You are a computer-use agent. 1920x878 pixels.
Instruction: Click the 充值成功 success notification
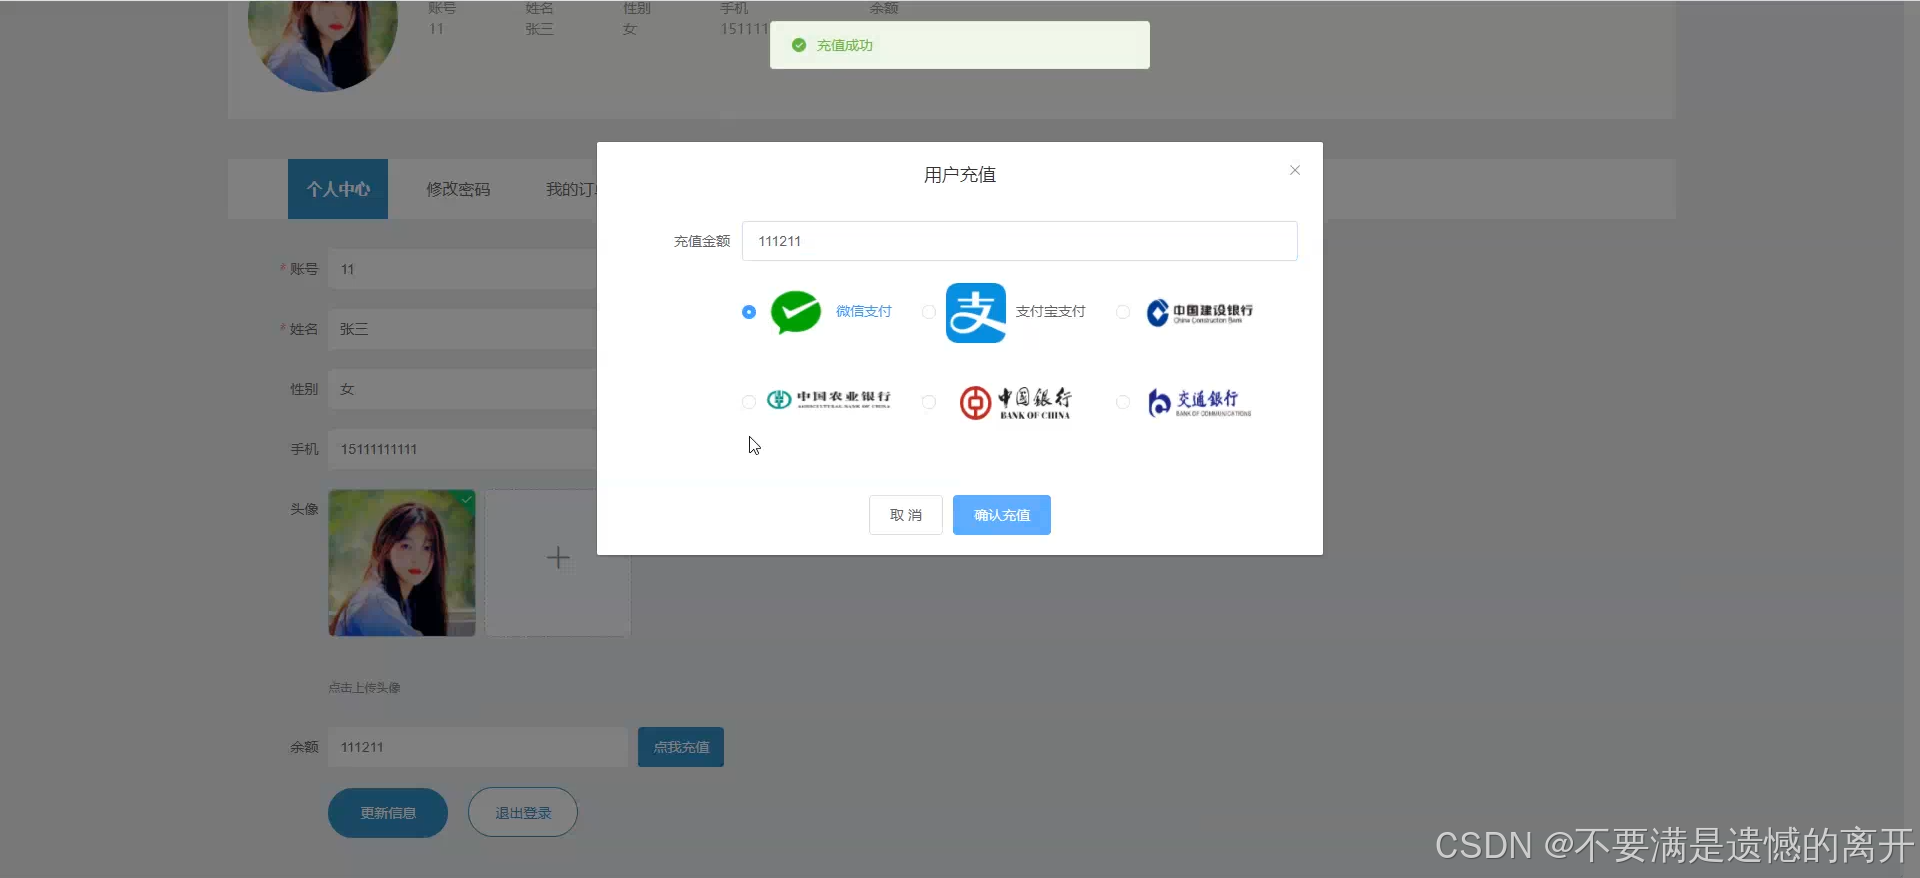tap(960, 45)
